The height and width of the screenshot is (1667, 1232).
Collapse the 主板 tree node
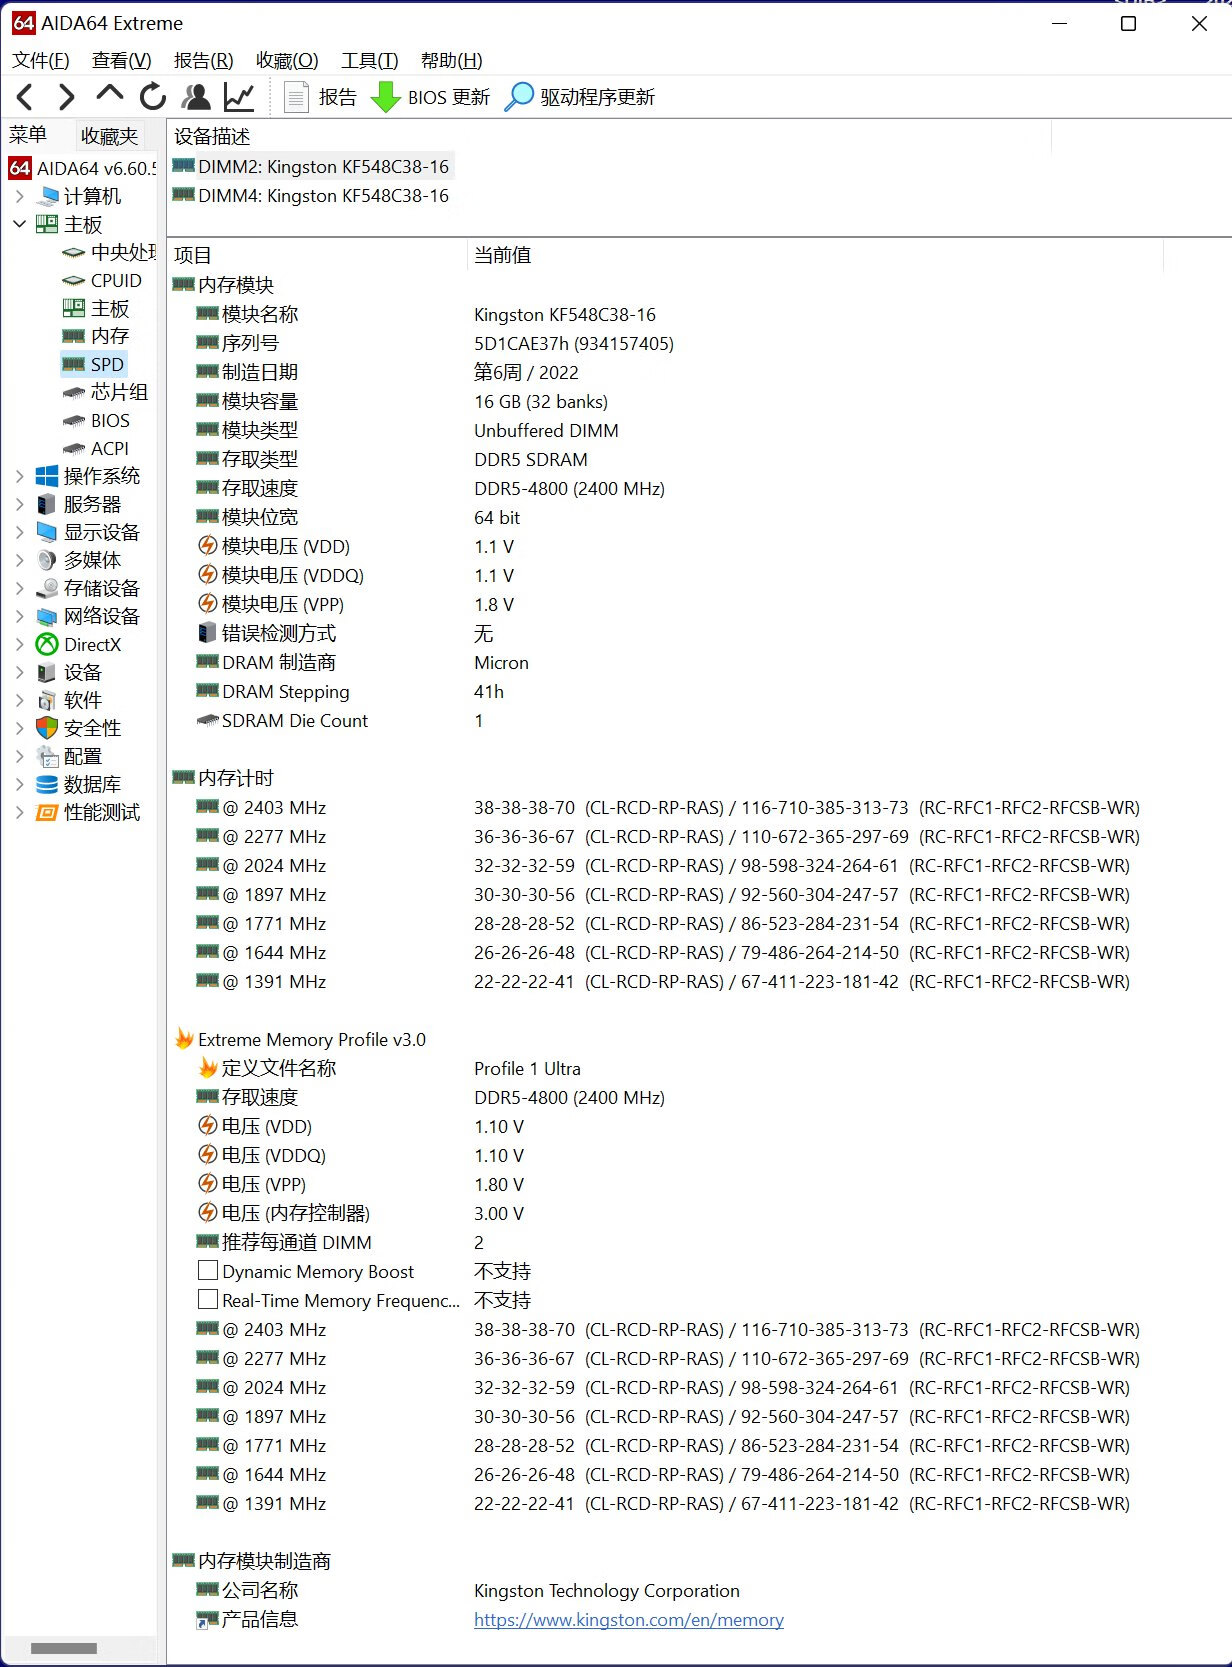pos(19,224)
